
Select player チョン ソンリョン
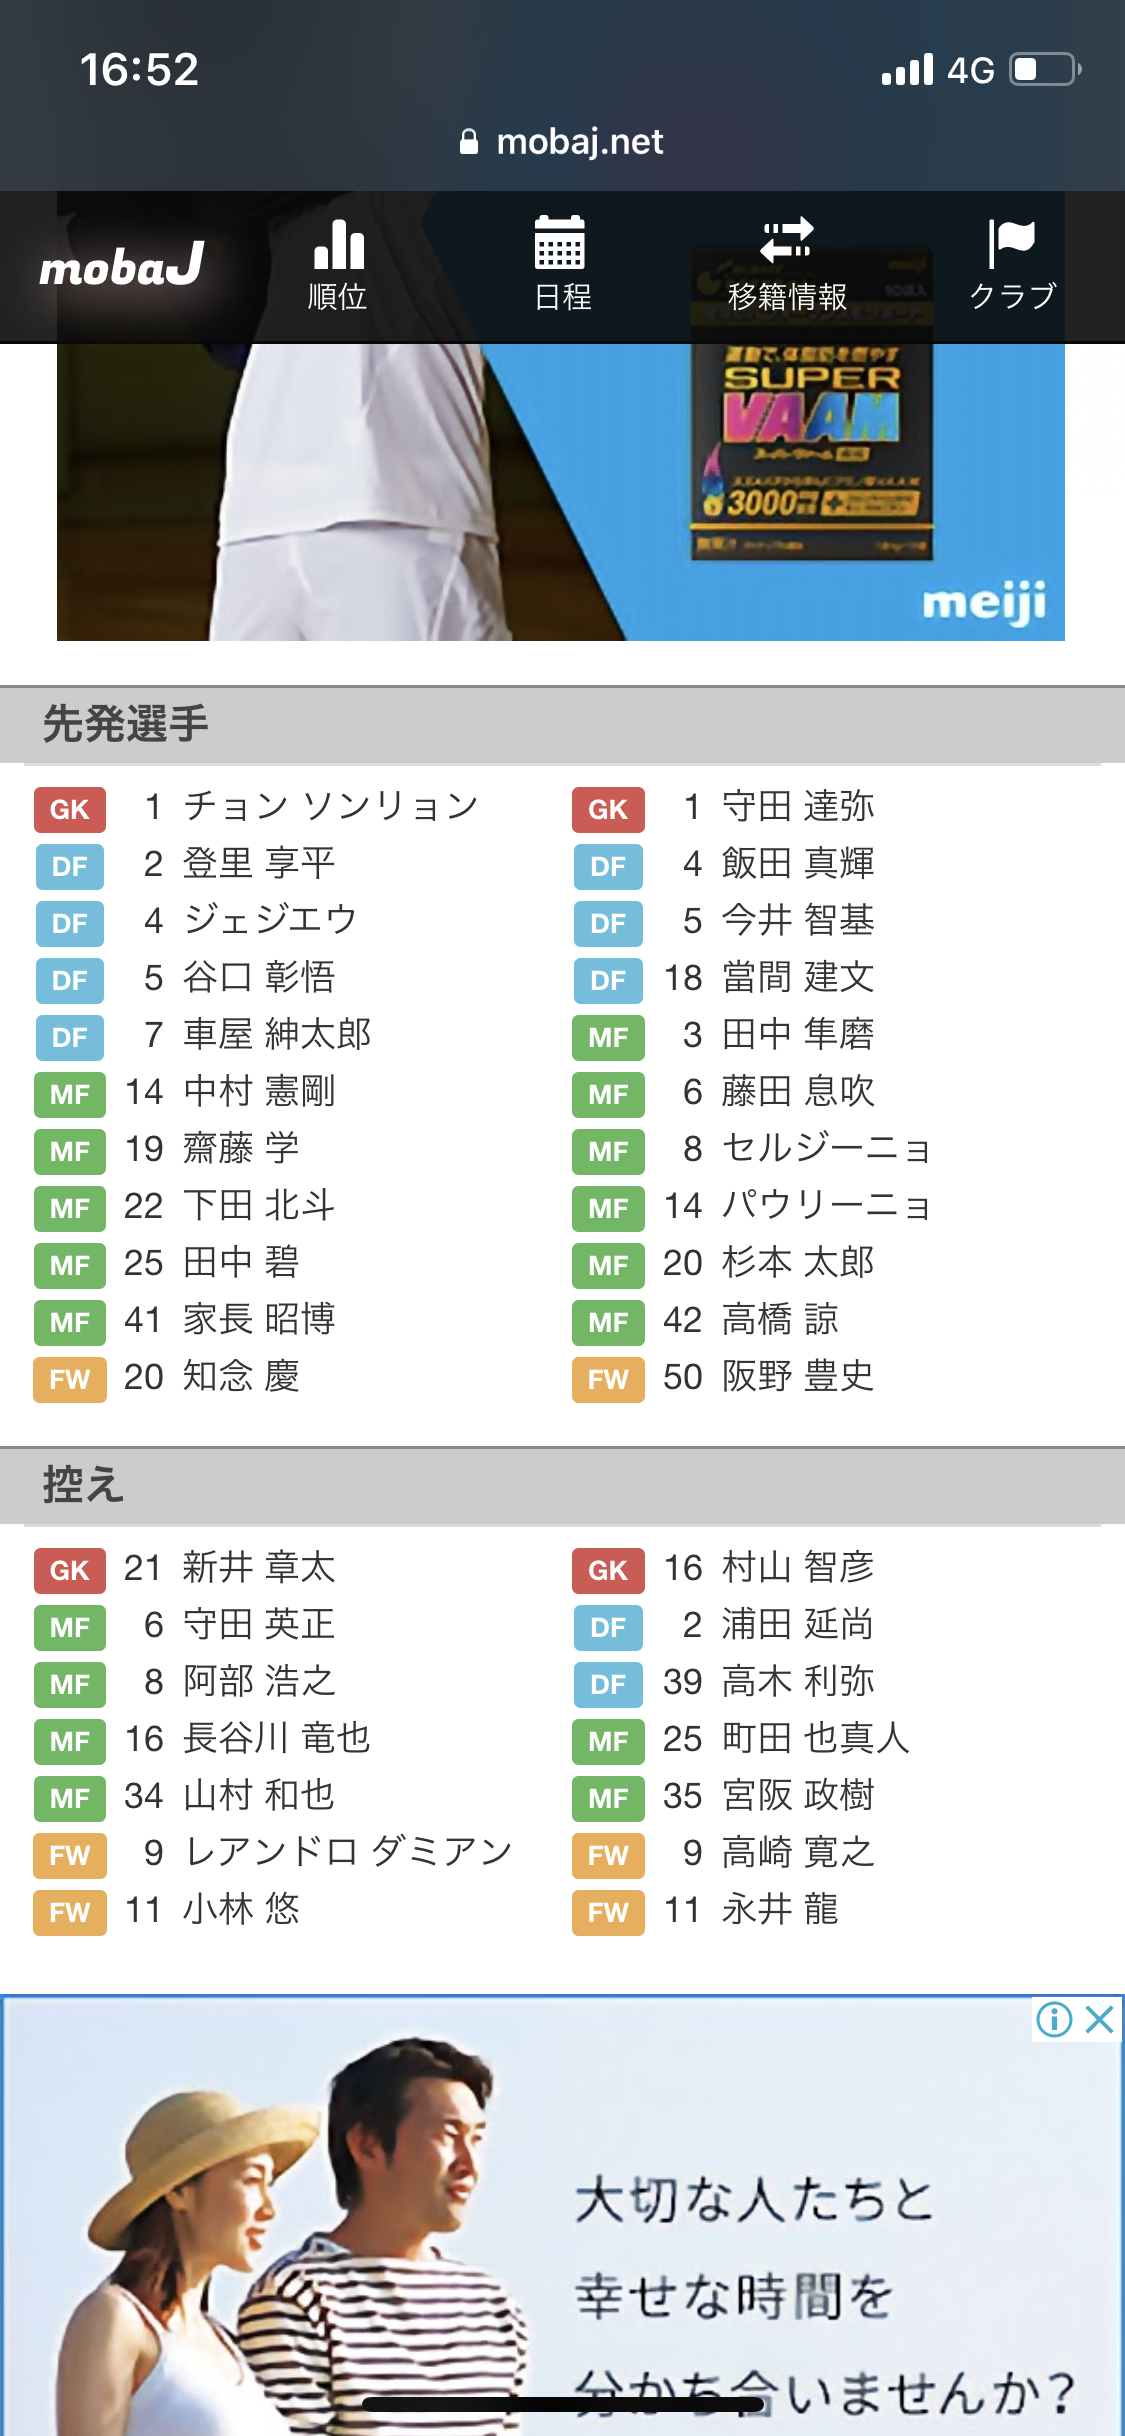[331, 807]
